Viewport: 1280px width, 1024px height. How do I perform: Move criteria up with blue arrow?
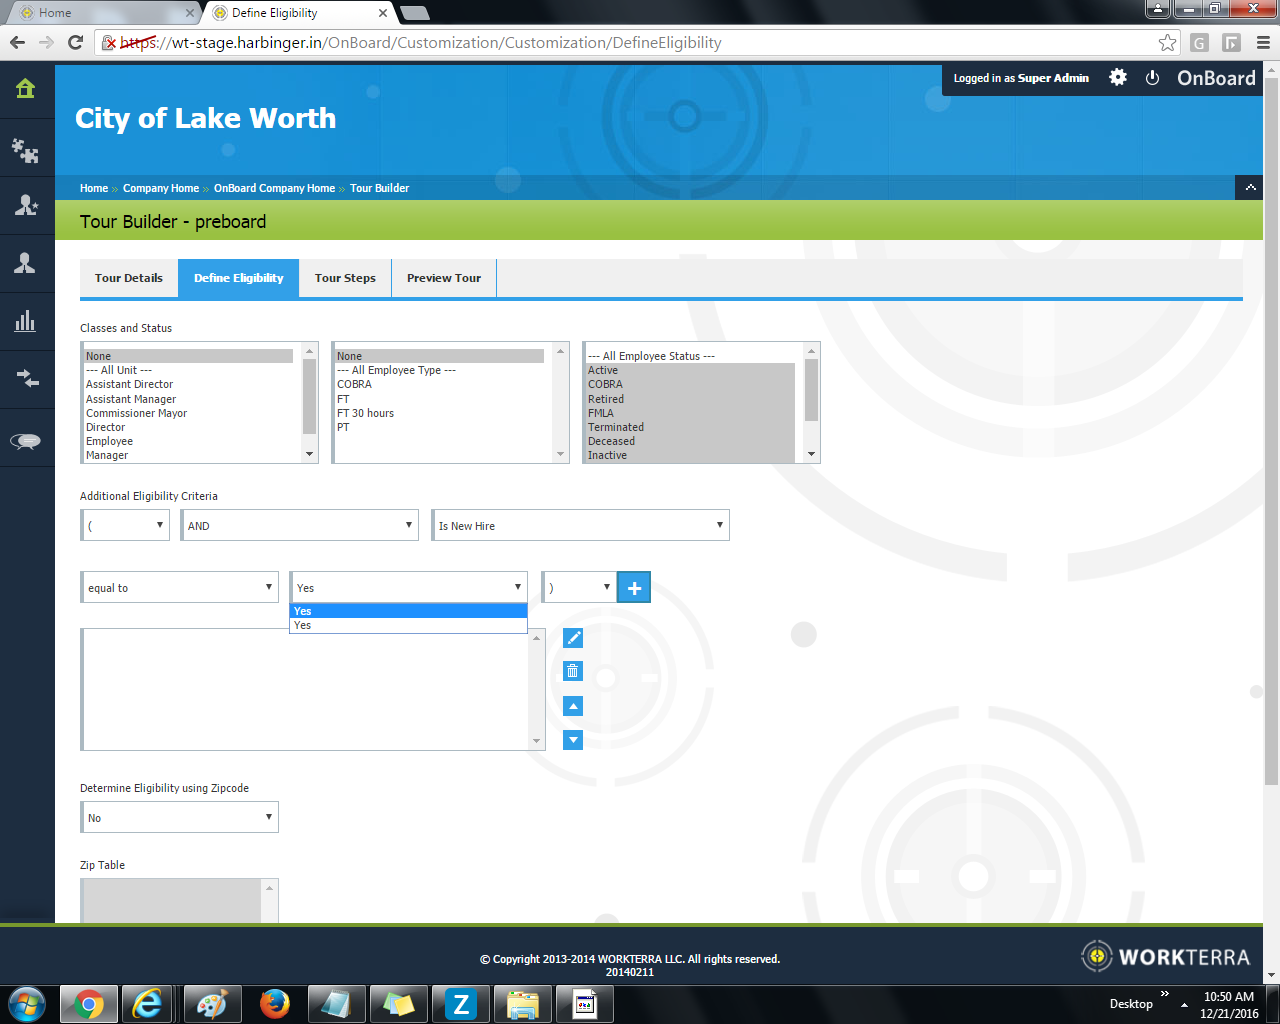(573, 706)
